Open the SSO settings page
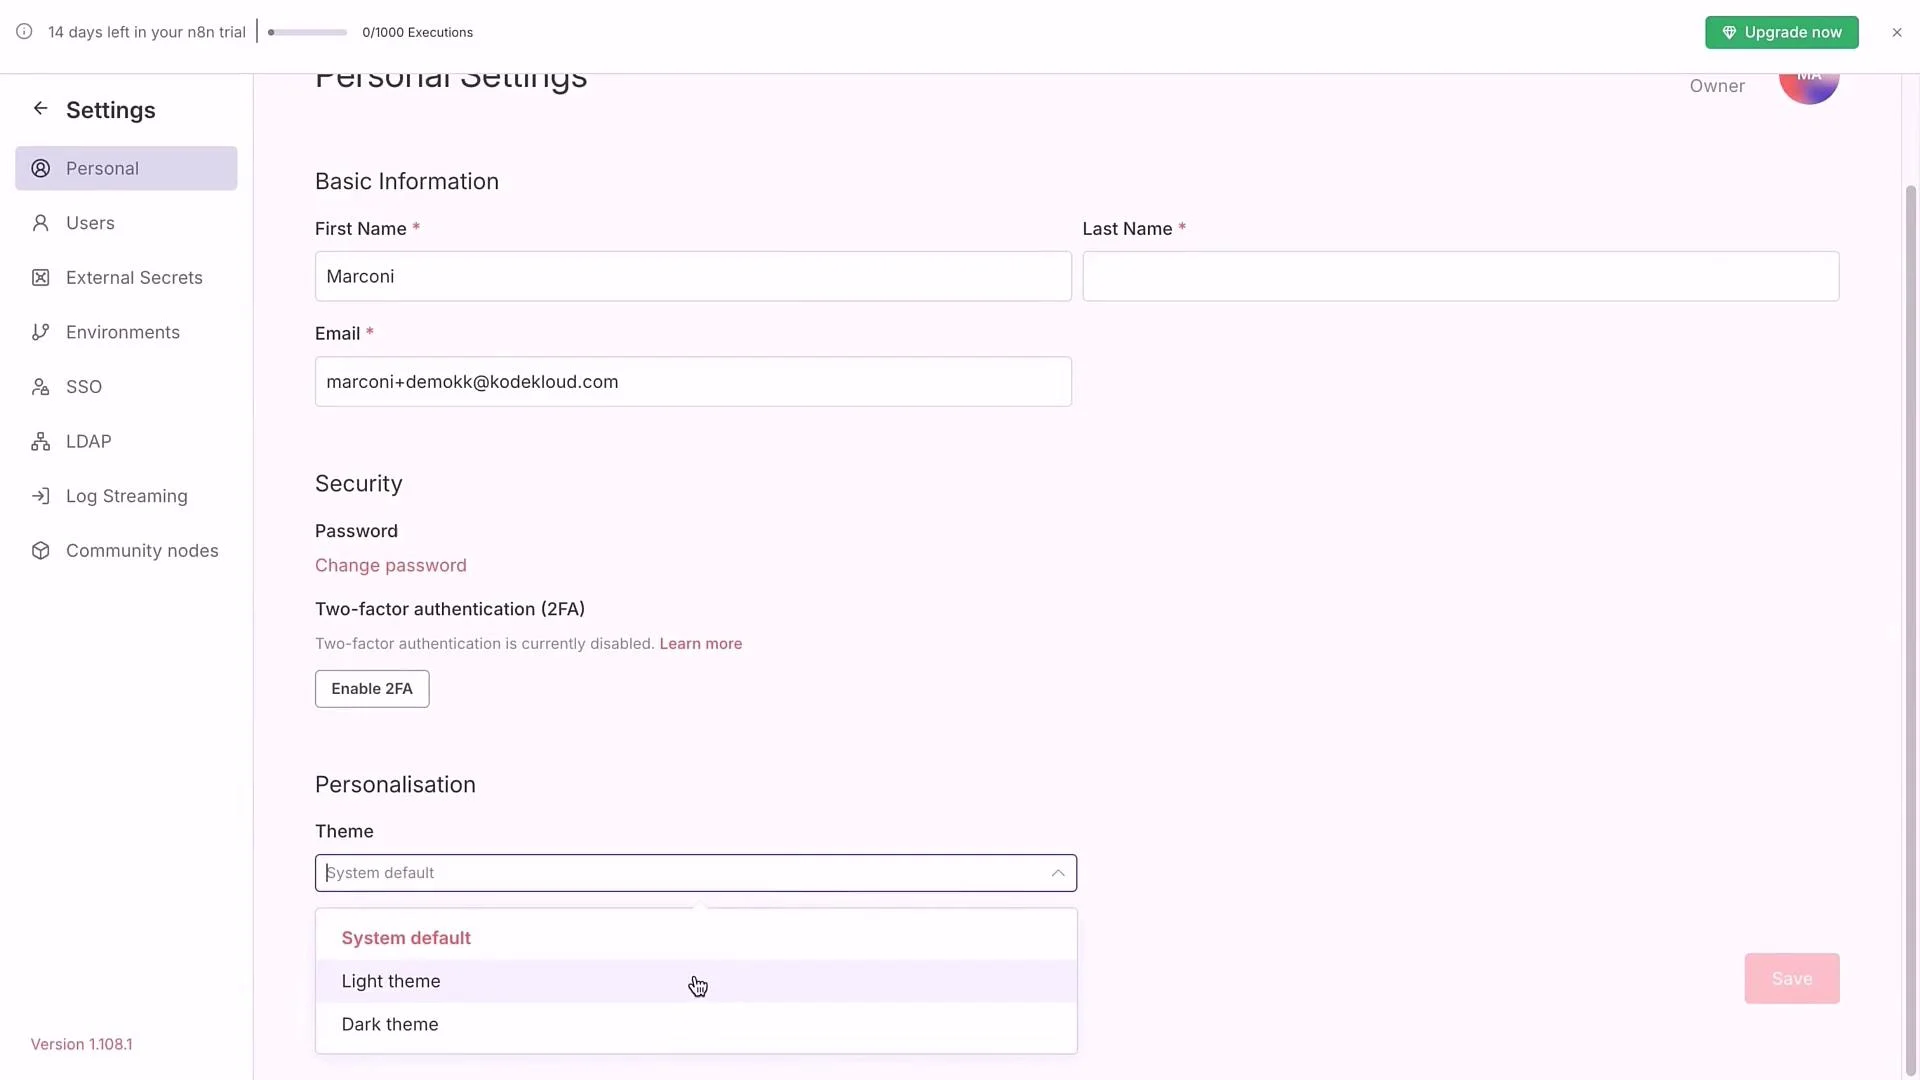 (126, 387)
